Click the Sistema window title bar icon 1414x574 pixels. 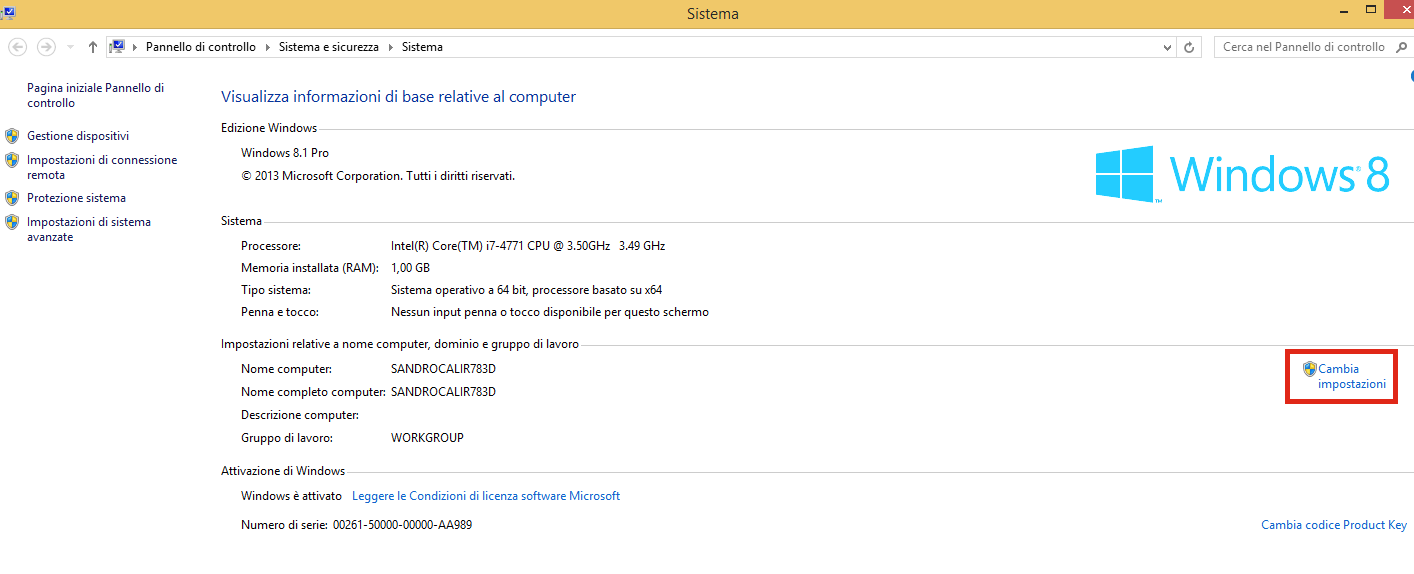click(x=7, y=12)
